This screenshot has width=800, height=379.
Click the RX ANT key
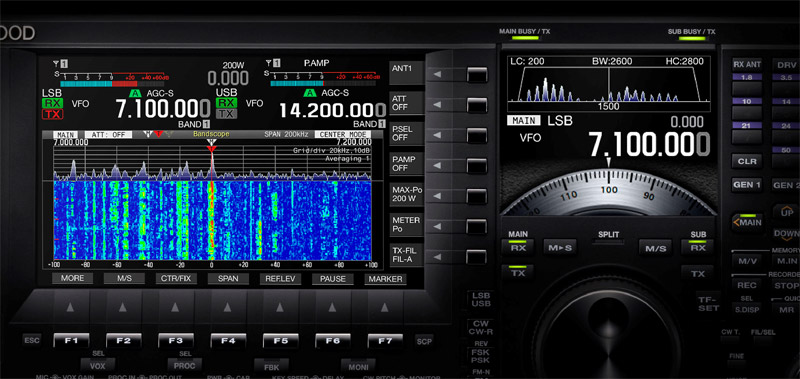(747, 64)
